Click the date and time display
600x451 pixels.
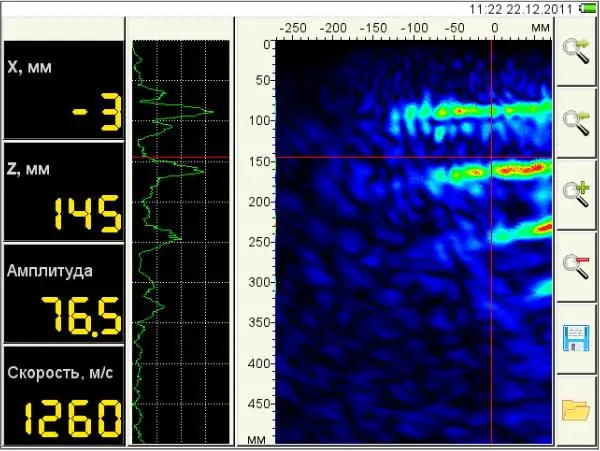521,9
